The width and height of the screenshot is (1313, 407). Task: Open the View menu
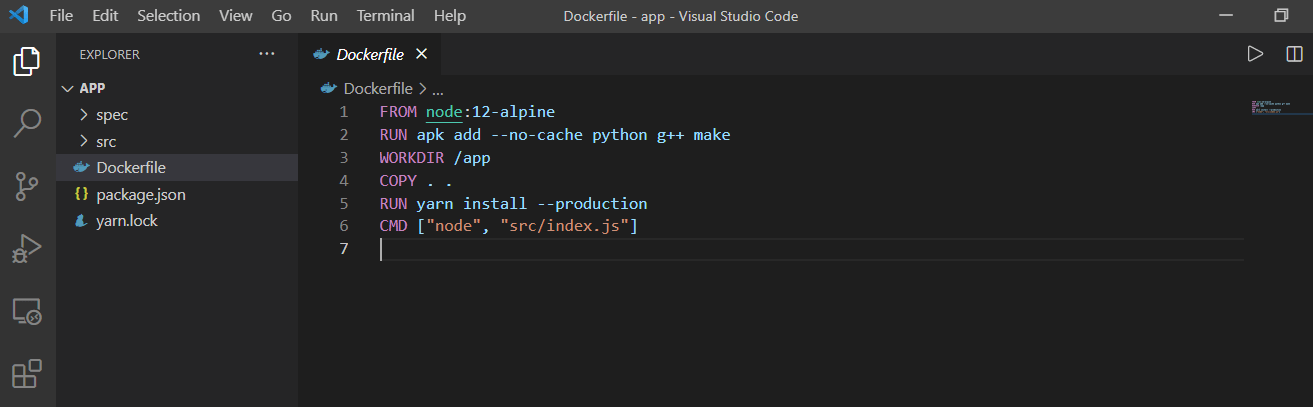click(235, 16)
